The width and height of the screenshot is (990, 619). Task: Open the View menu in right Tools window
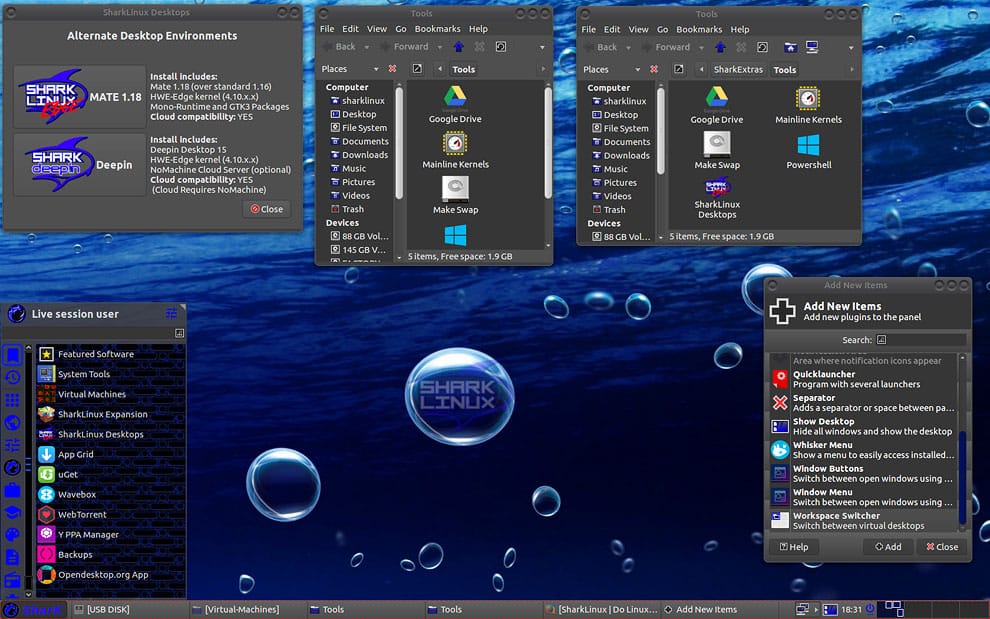point(638,30)
